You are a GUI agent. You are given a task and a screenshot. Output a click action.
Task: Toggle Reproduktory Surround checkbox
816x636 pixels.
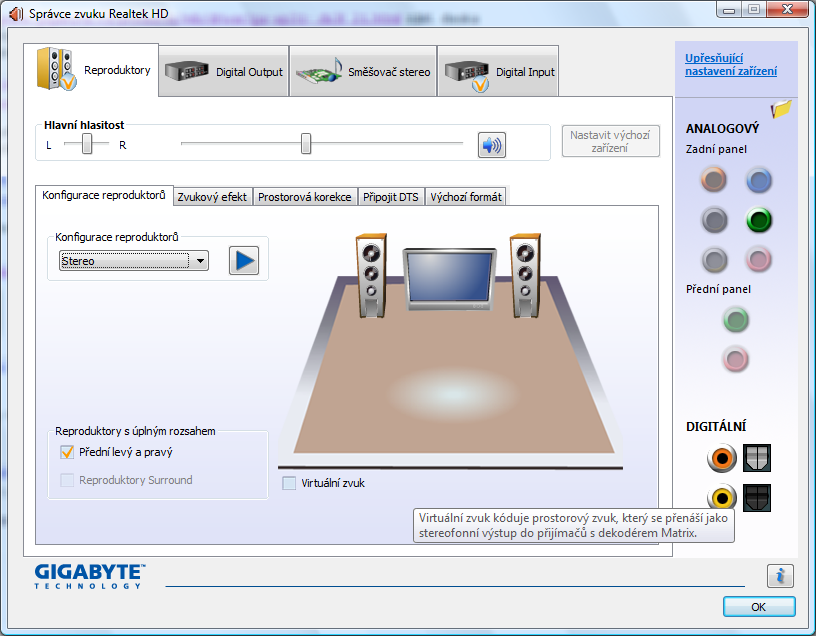click(67, 480)
